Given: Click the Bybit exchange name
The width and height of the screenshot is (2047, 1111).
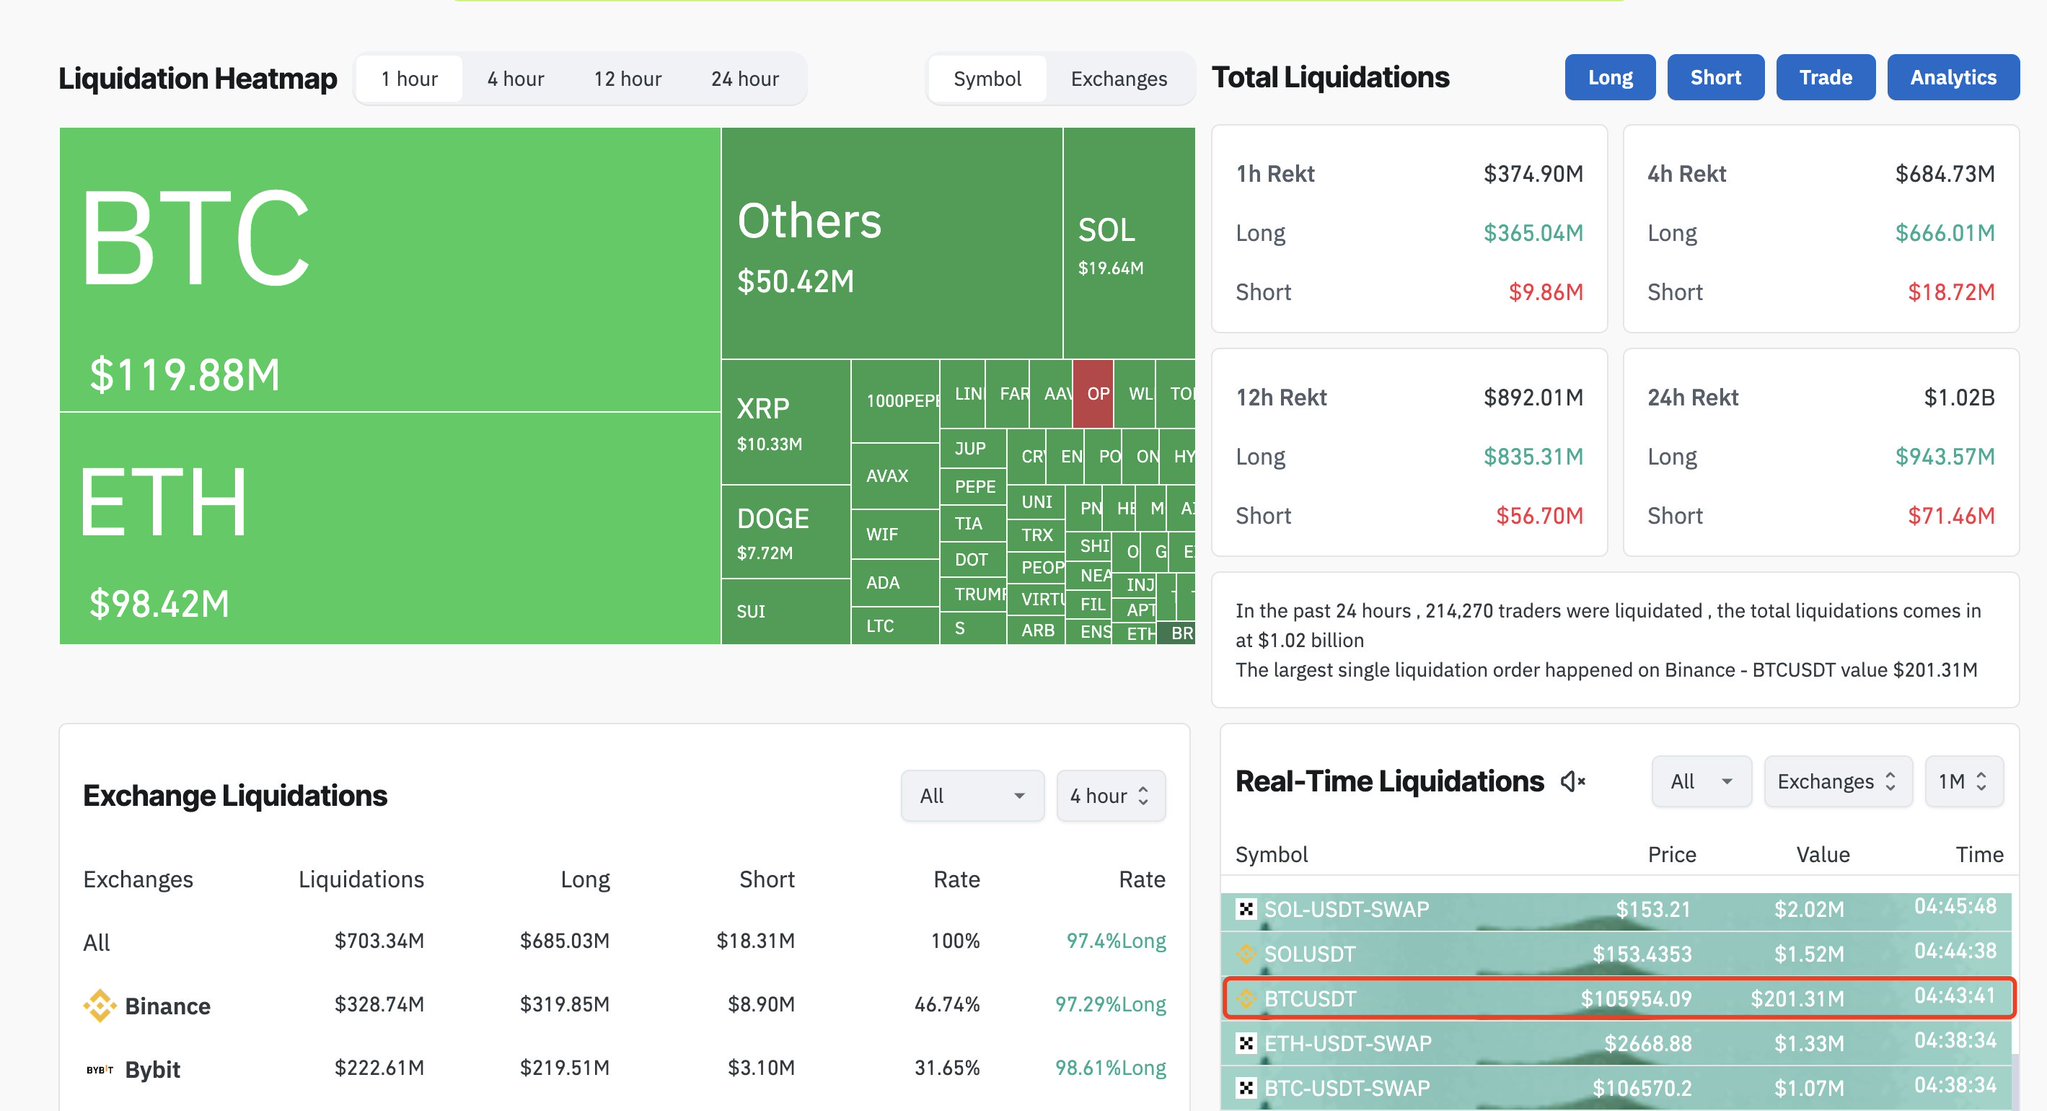Looking at the screenshot, I should (153, 1070).
